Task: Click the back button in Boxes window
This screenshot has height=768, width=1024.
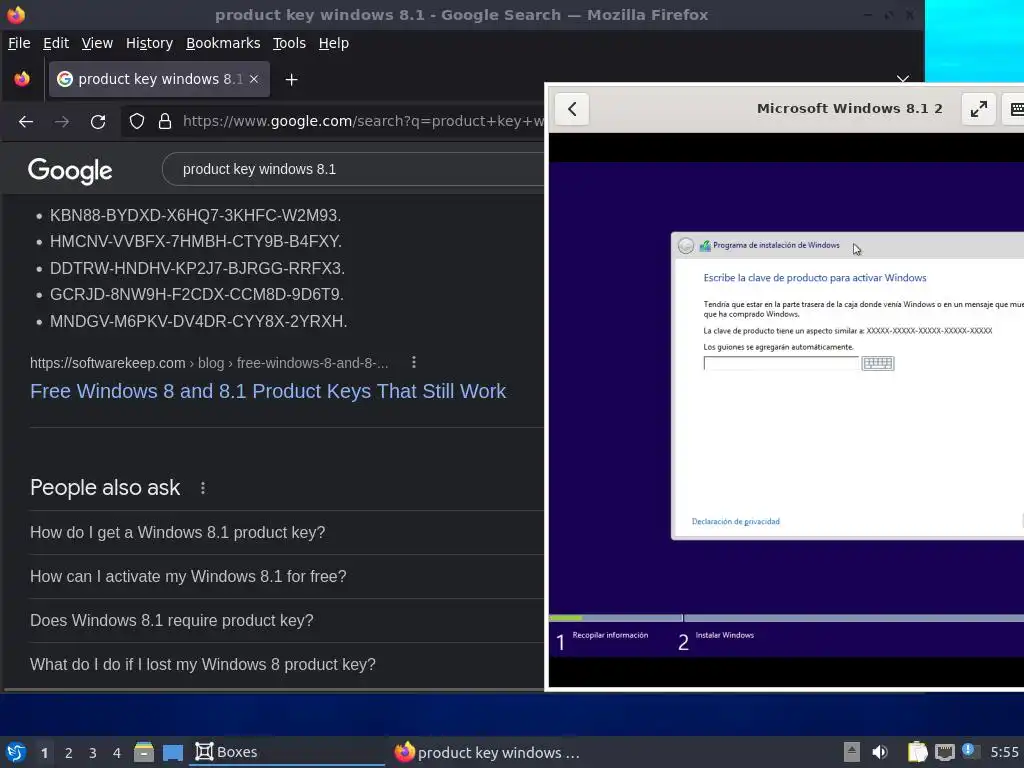Action: coord(572,109)
